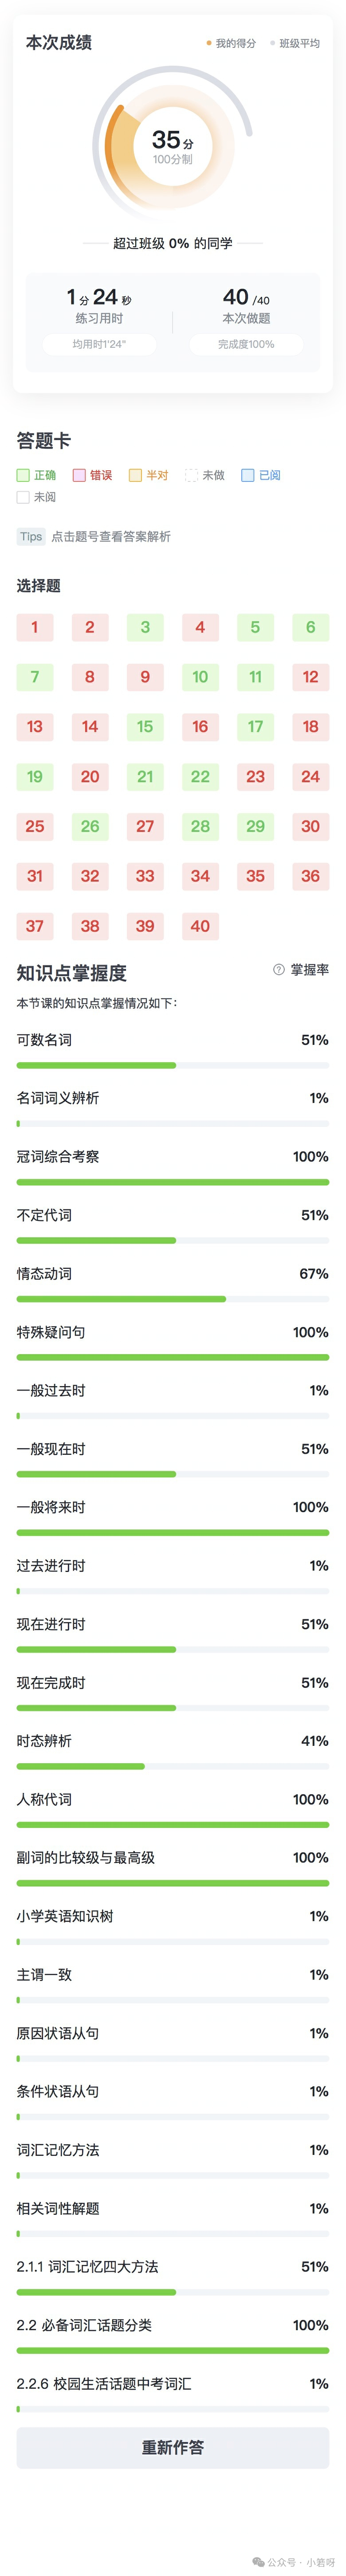Click the 35分 circular score gauge
This screenshot has width=346, height=2576.
[x=172, y=146]
